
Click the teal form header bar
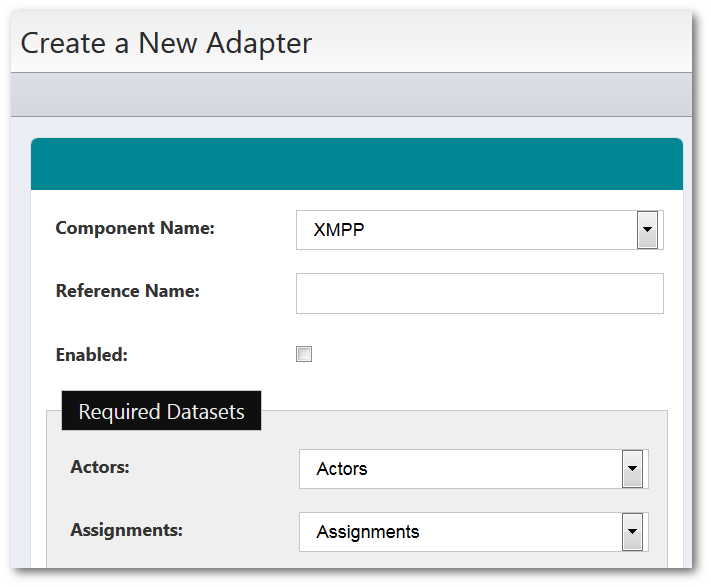coord(356,164)
